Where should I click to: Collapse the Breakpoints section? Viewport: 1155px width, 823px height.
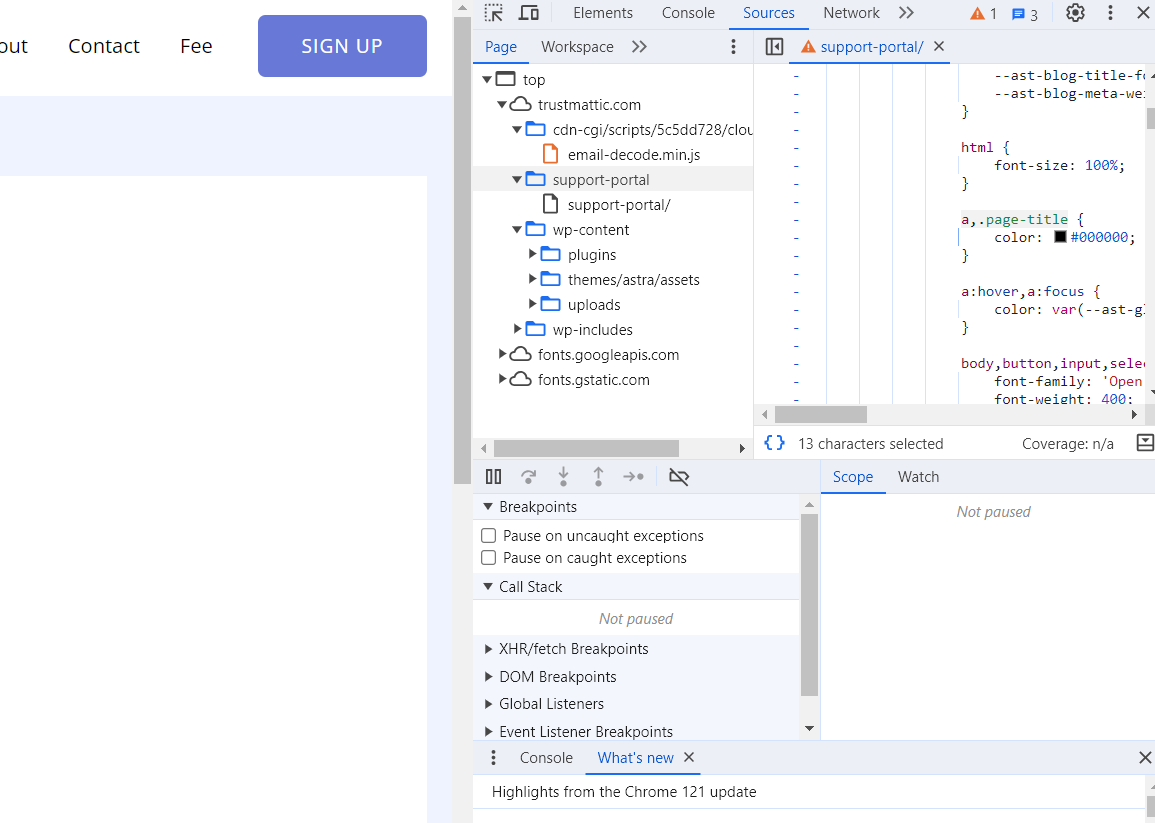488,507
